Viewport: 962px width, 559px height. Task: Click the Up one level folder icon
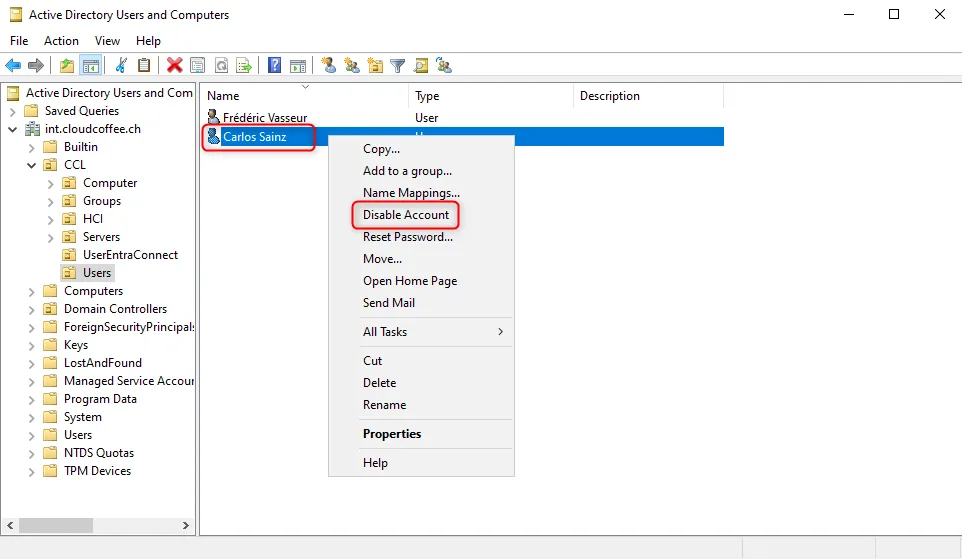67,66
